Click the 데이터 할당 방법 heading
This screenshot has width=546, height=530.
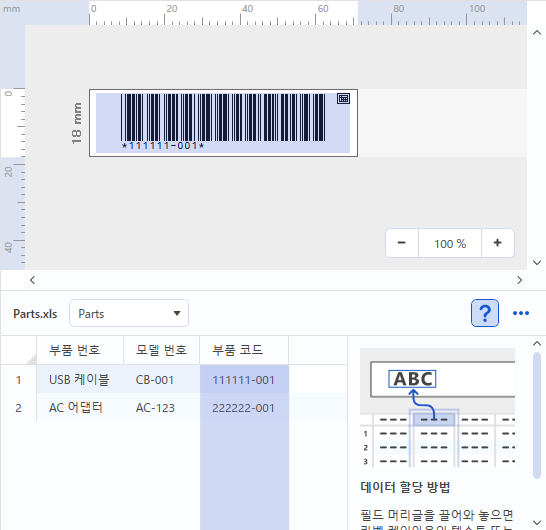[x=405, y=487]
